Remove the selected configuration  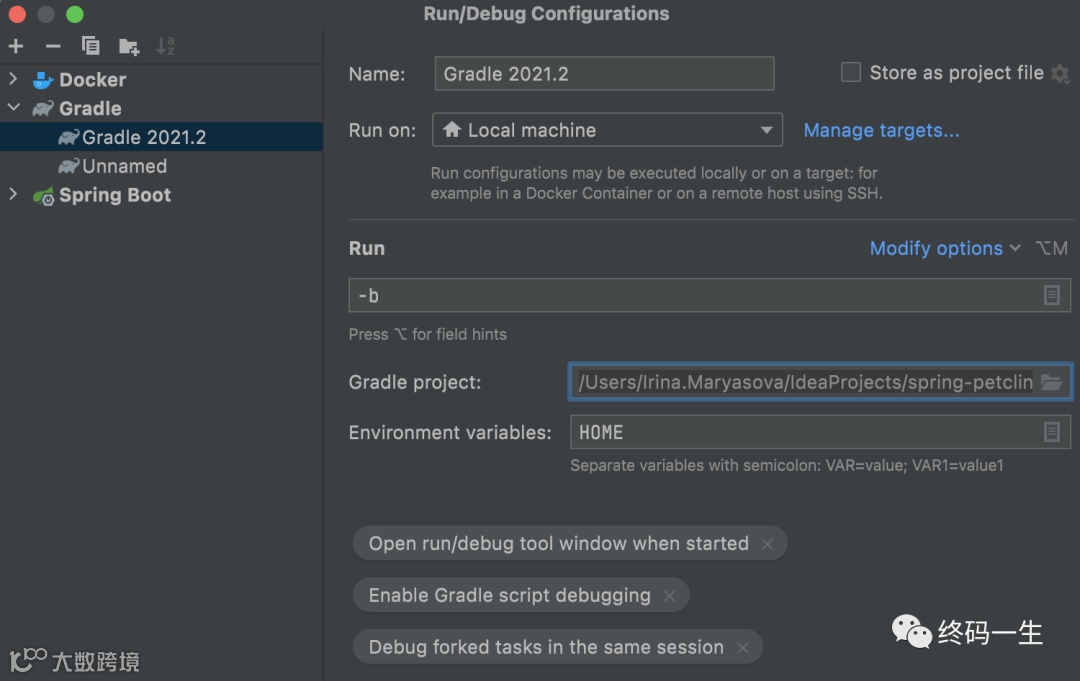point(53,46)
